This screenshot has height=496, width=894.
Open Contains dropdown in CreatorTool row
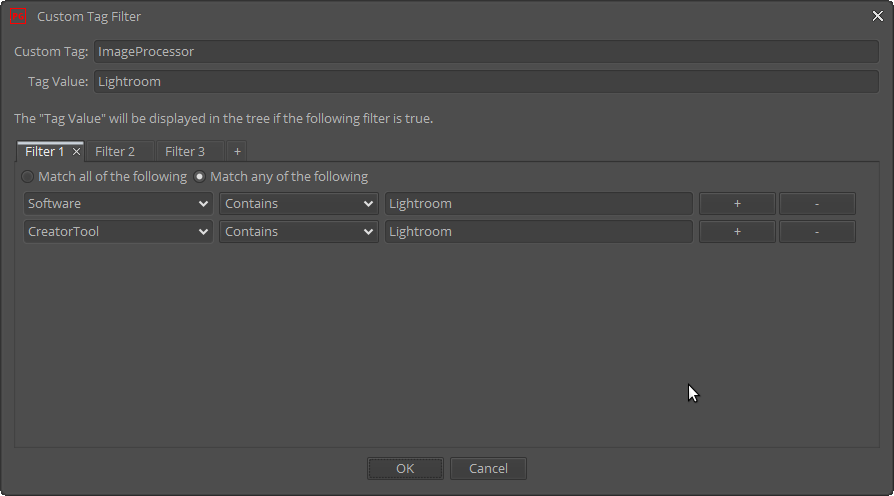pos(299,231)
